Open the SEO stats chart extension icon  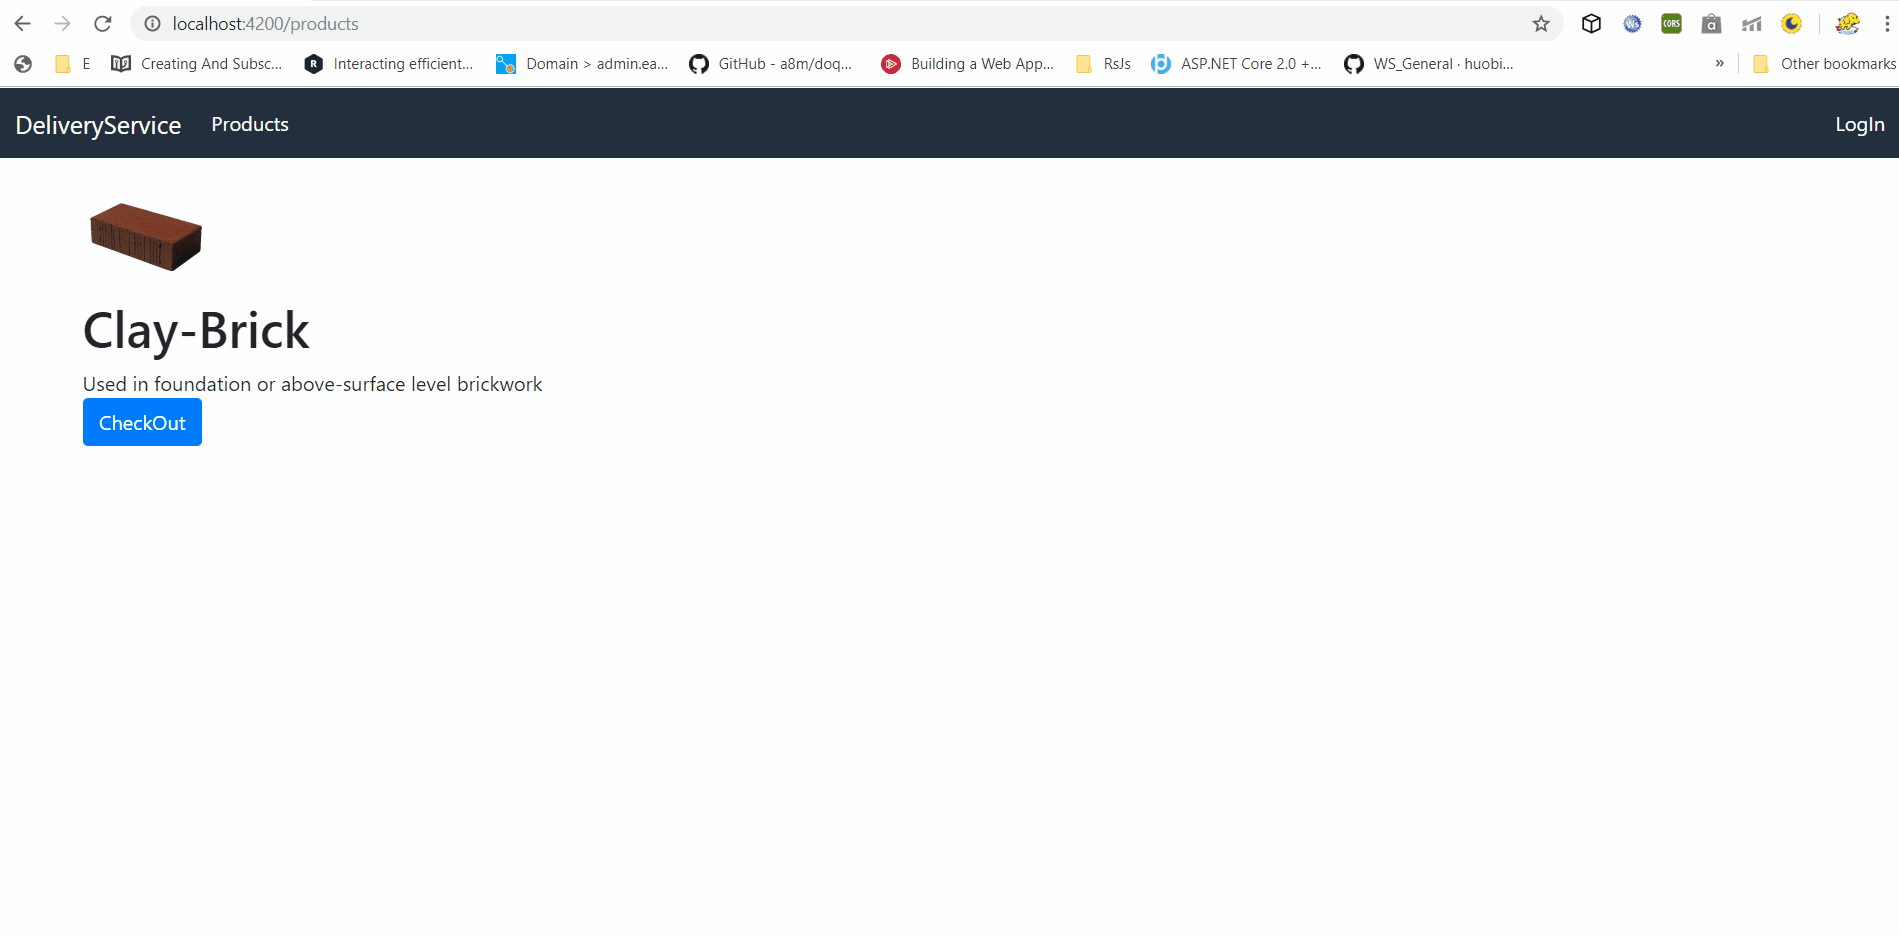(x=1750, y=23)
